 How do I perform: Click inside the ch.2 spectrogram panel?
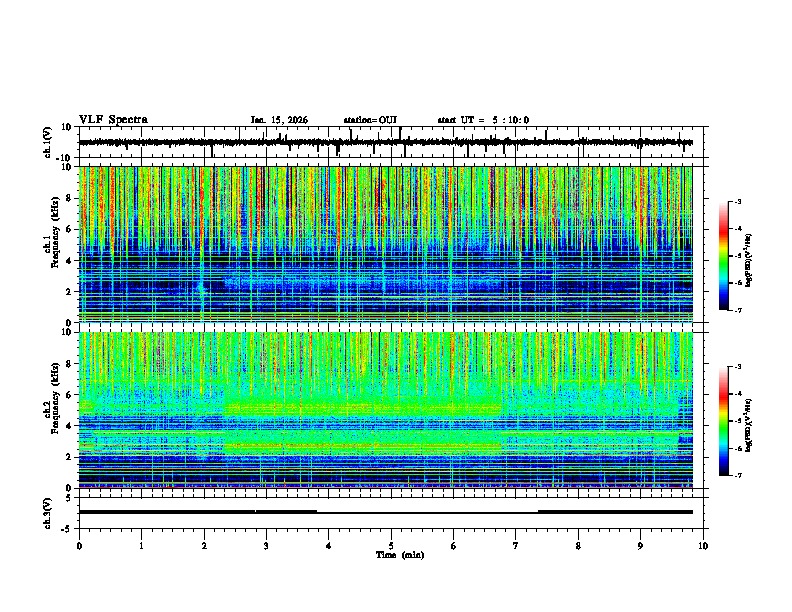(385, 410)
